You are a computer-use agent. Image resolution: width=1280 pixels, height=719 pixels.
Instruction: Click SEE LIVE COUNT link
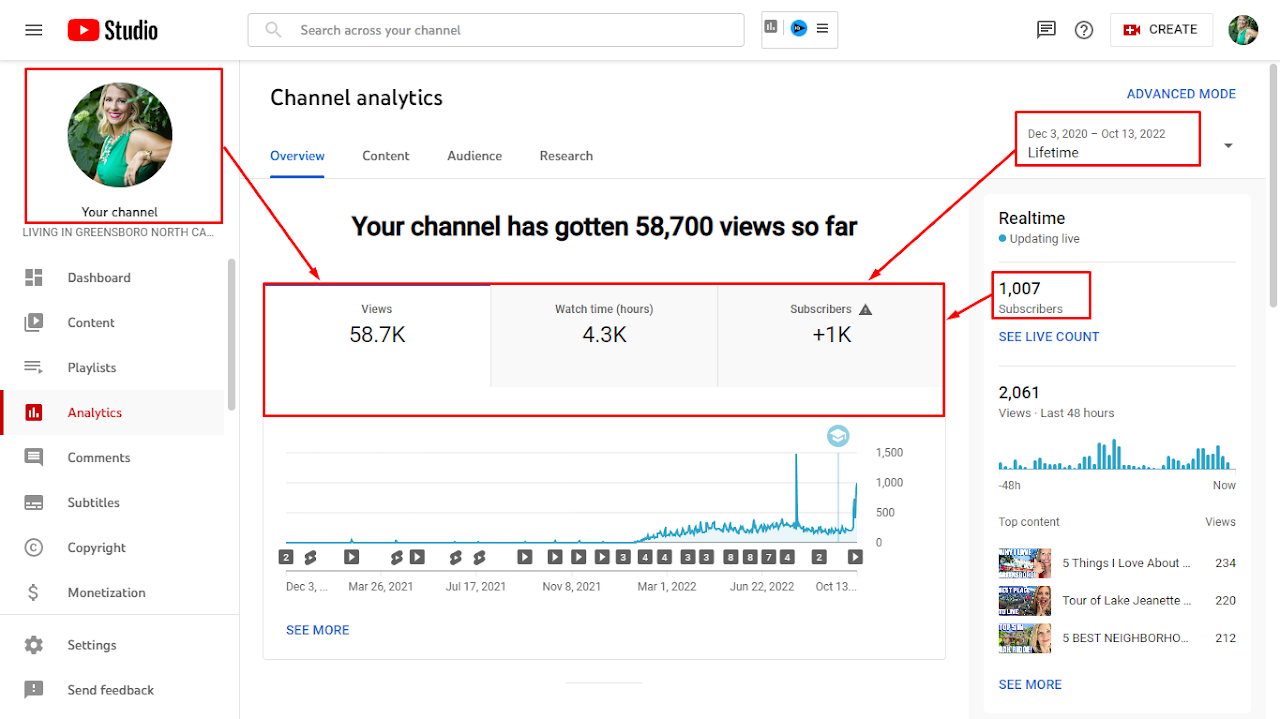(1048, 336)
